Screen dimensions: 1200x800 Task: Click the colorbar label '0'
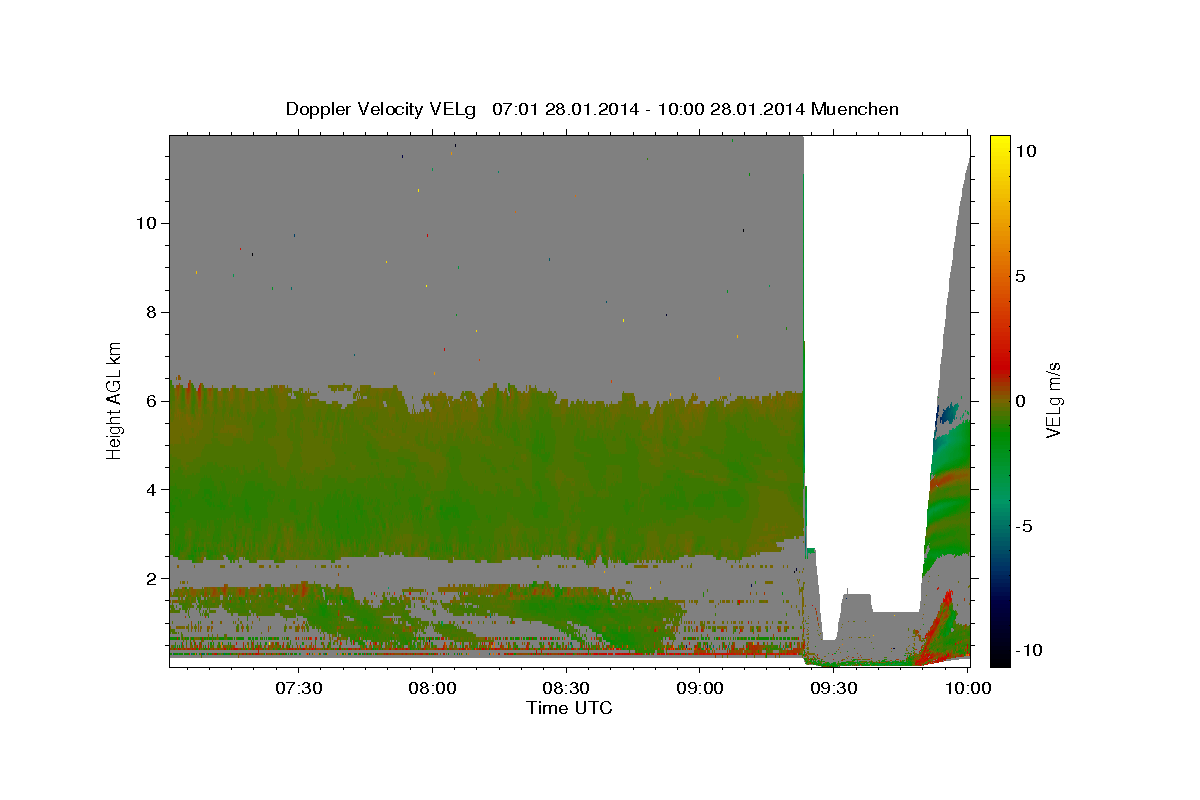[1020, 401]
